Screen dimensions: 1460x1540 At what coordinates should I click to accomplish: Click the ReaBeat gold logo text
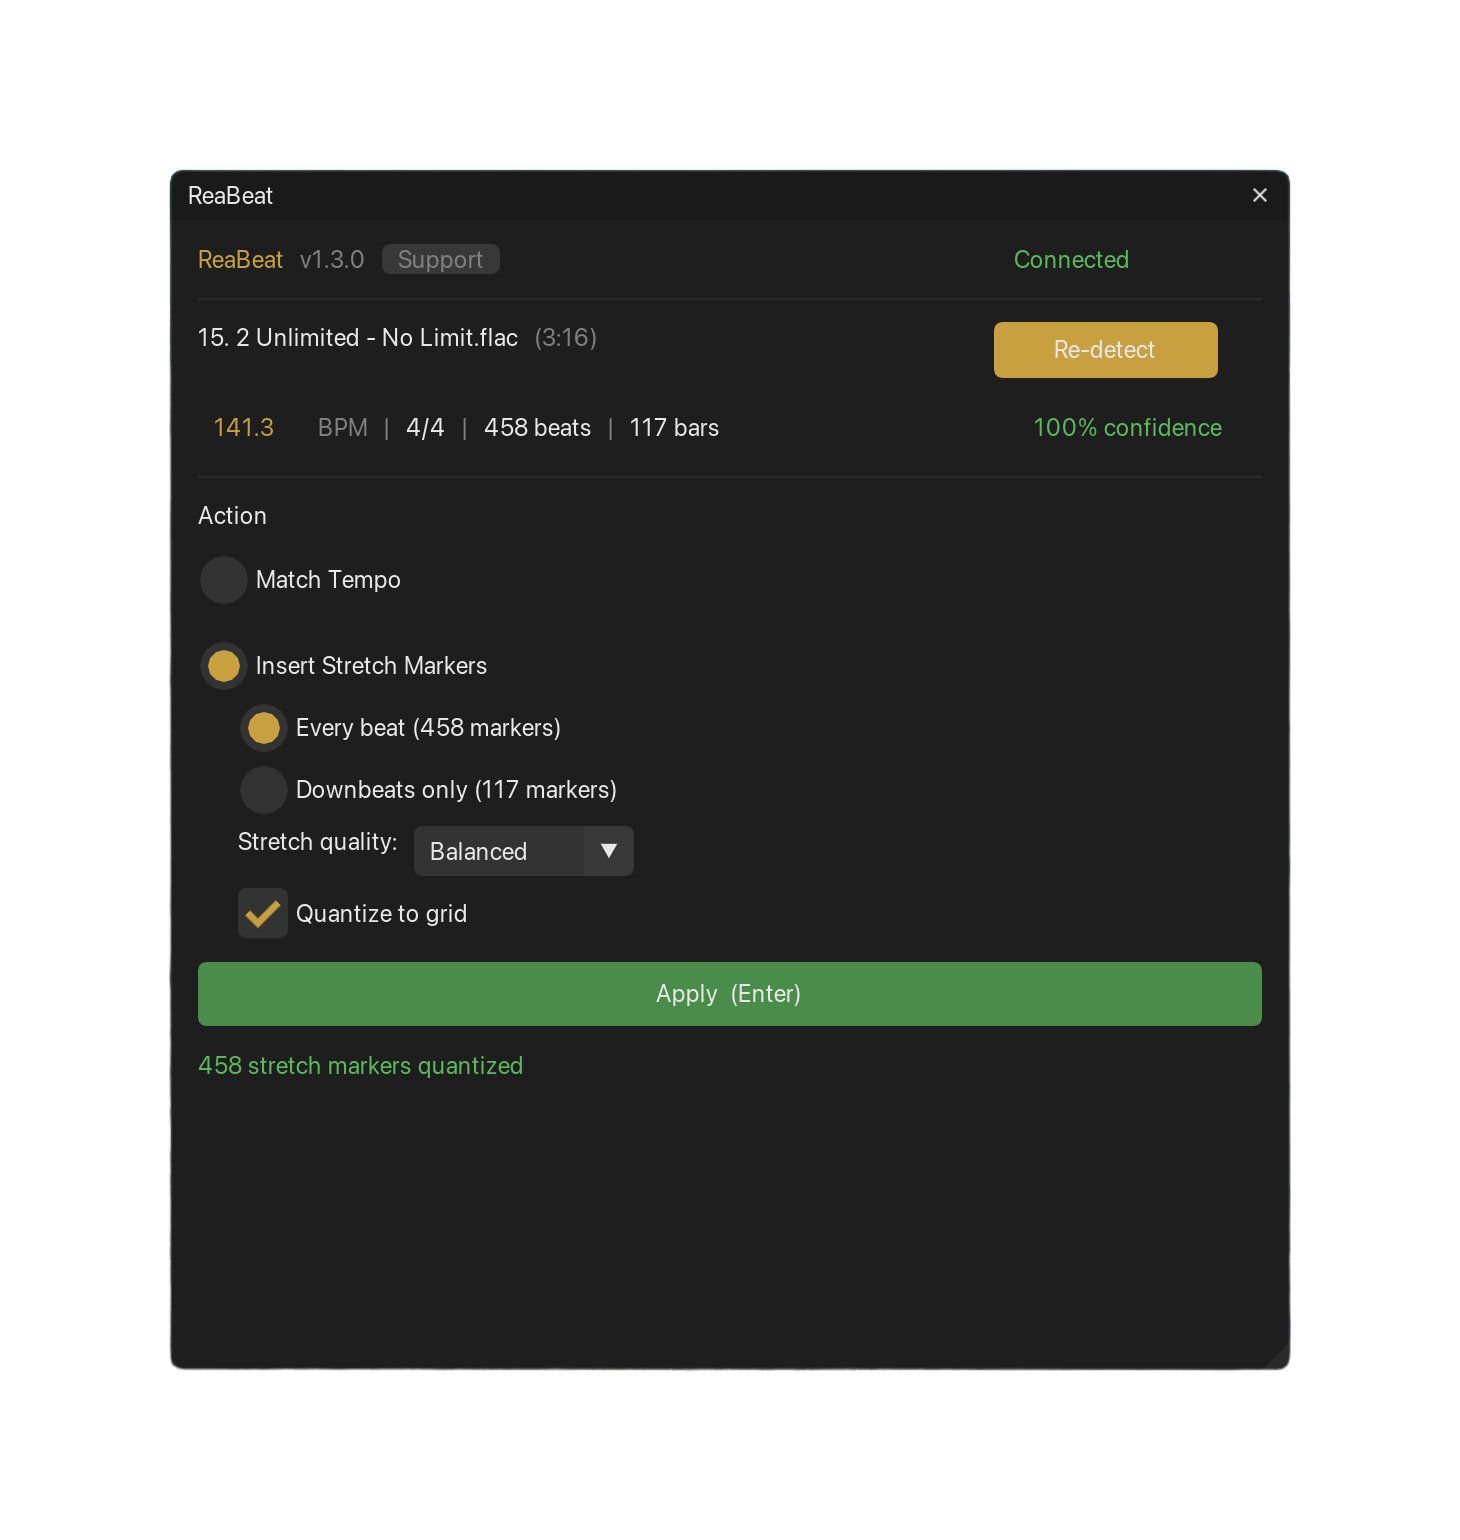tap(240, 260)
